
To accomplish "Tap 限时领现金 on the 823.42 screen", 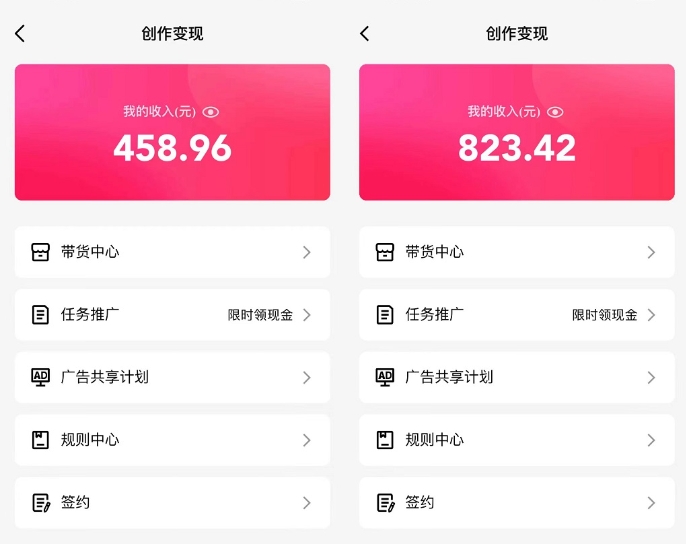I will (604, 315).
